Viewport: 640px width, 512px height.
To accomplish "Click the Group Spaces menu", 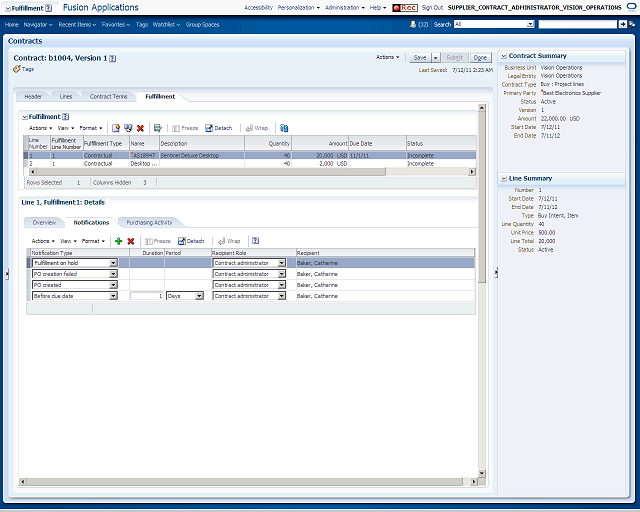I will [x=202, y=25].
